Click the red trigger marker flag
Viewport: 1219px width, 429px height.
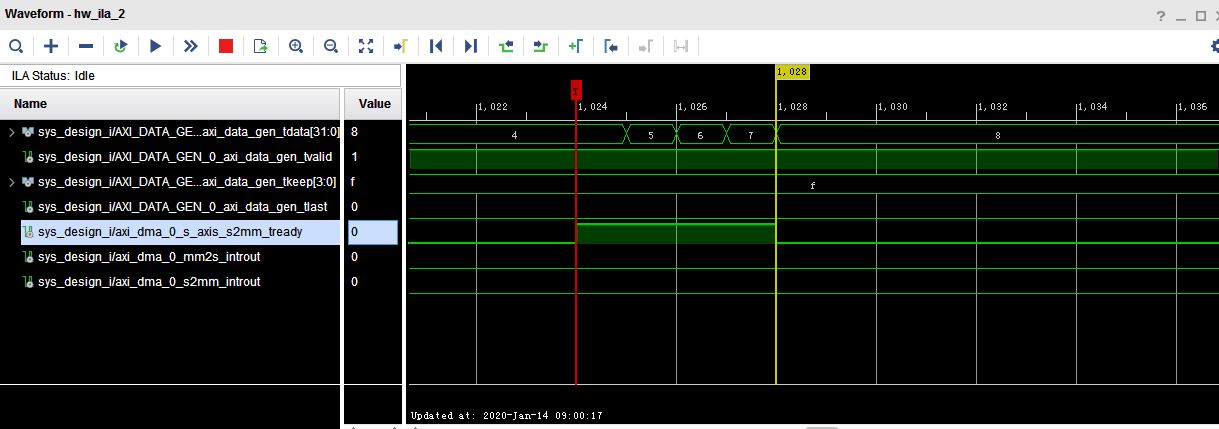(576, 90)
